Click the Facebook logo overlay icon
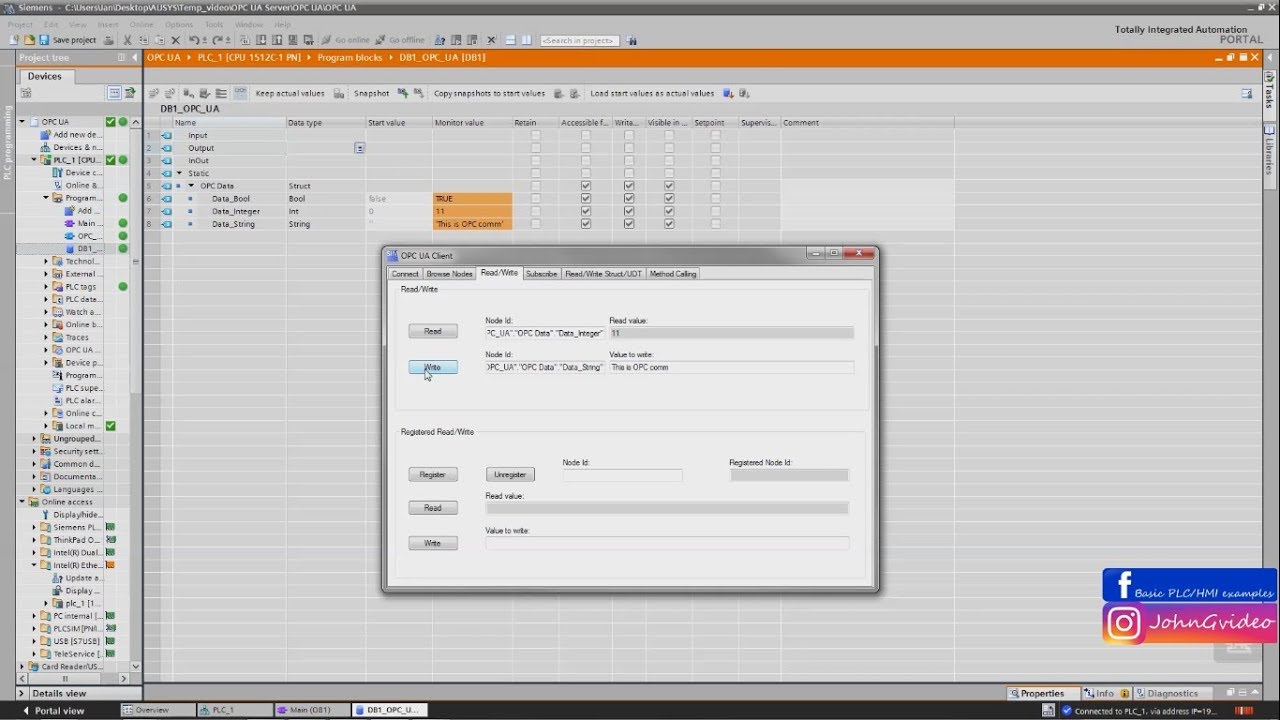The height and width of the screenshot is (720, 1280). (x=1123, y=585)
